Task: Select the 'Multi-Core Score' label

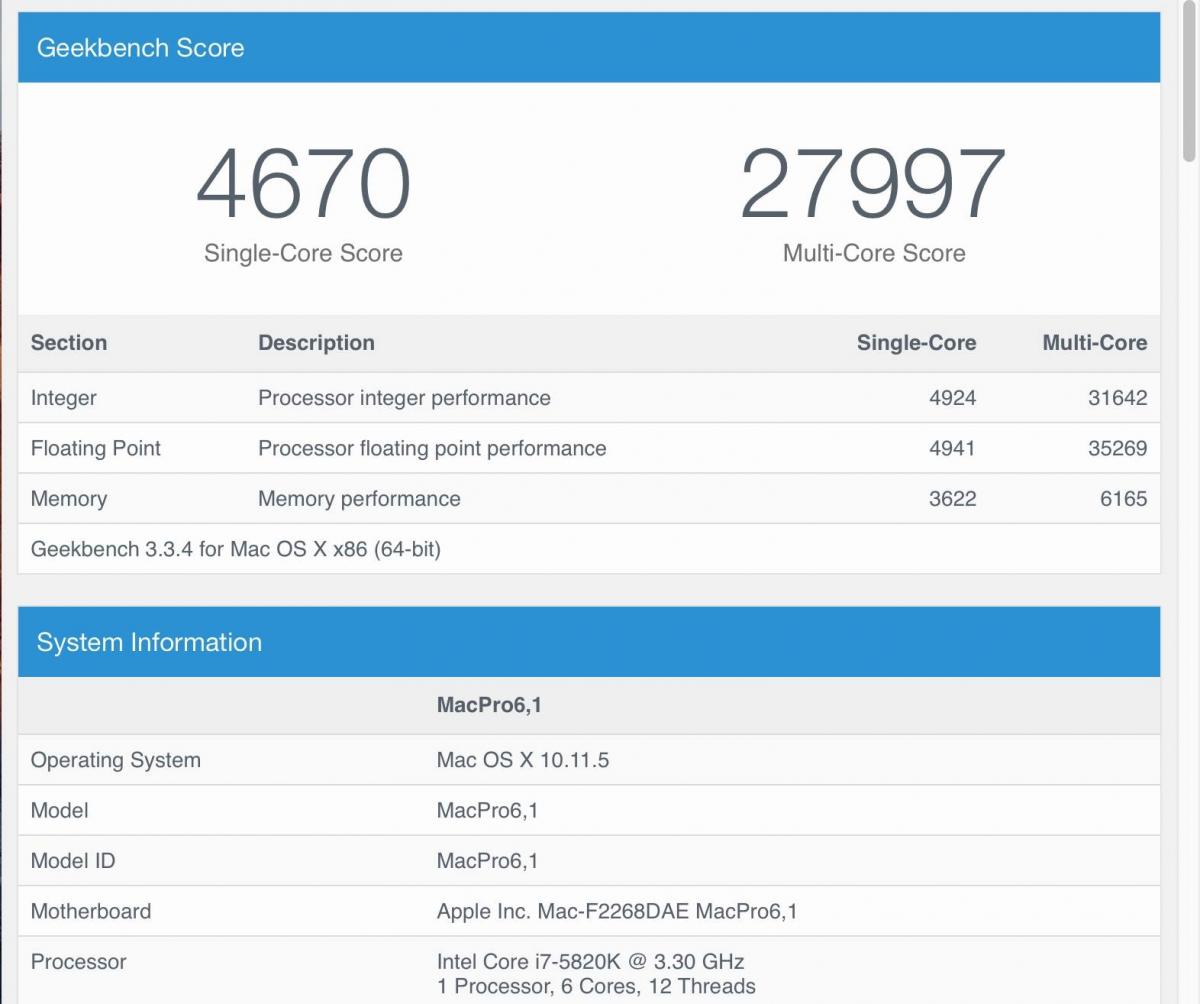Action: tap(874, 253)
